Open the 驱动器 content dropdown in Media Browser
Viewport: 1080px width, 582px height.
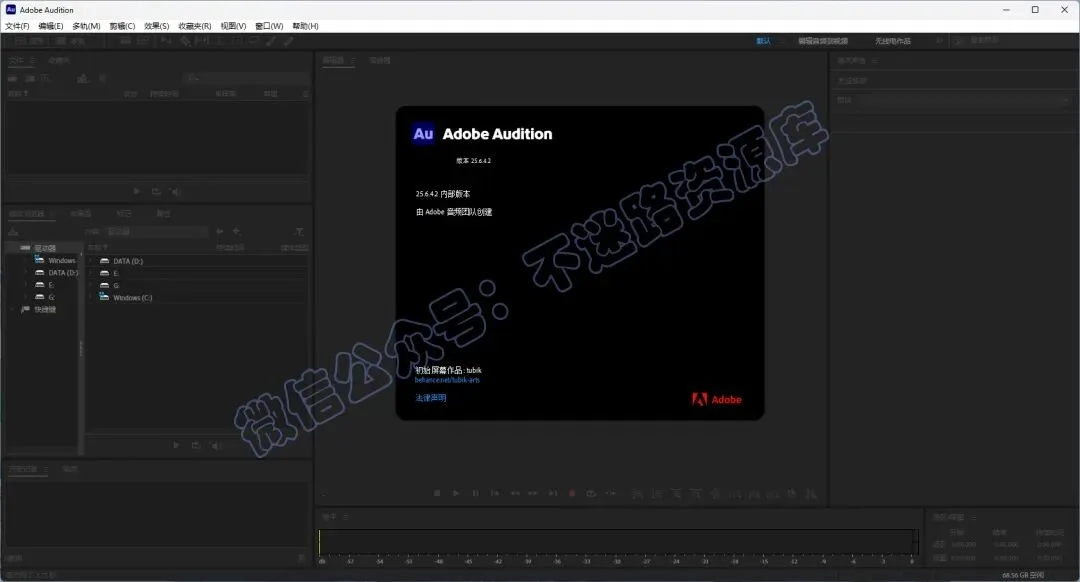pos(156,231)
